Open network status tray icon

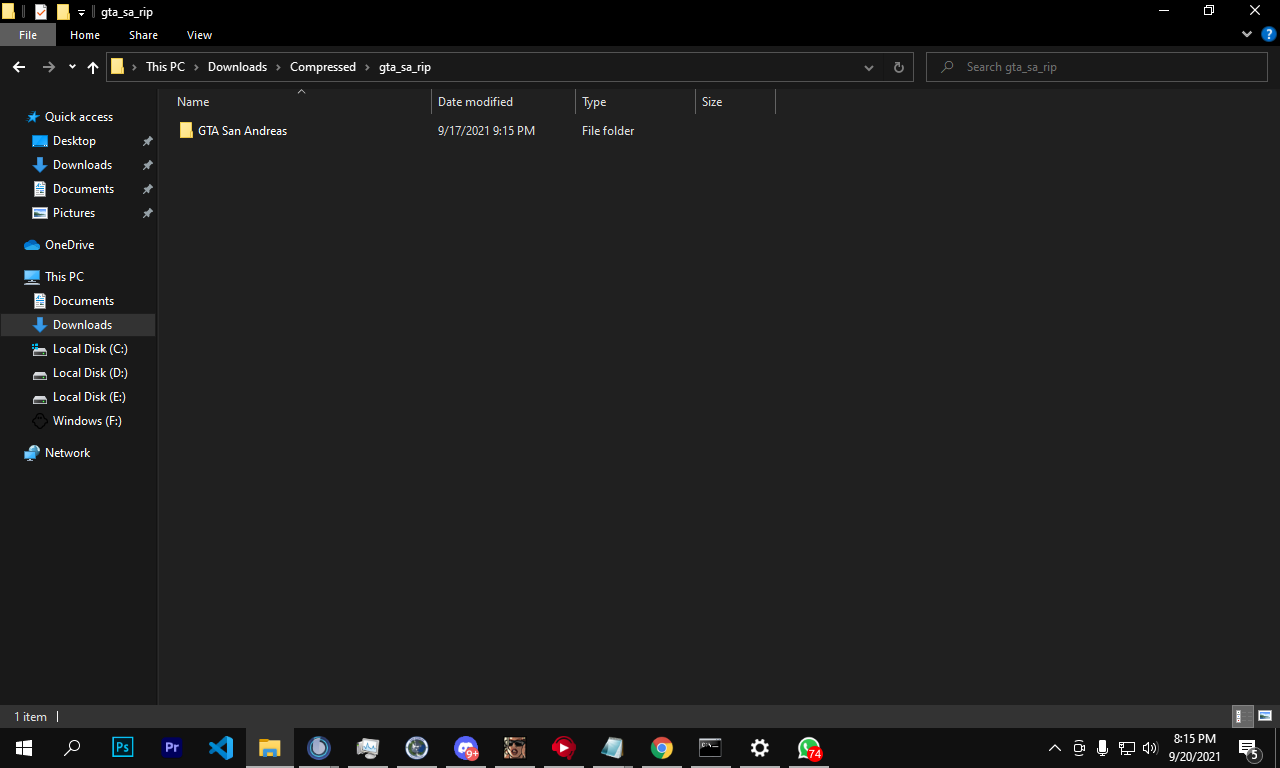(1126, 748)
